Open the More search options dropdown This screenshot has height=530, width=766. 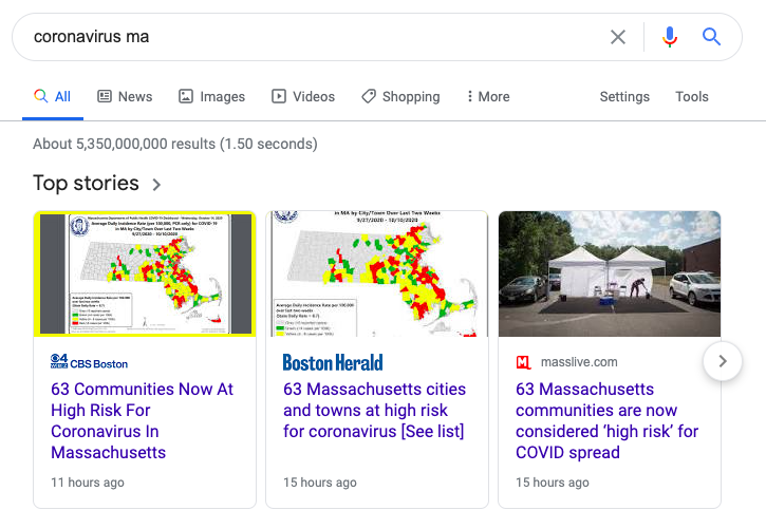488,97
